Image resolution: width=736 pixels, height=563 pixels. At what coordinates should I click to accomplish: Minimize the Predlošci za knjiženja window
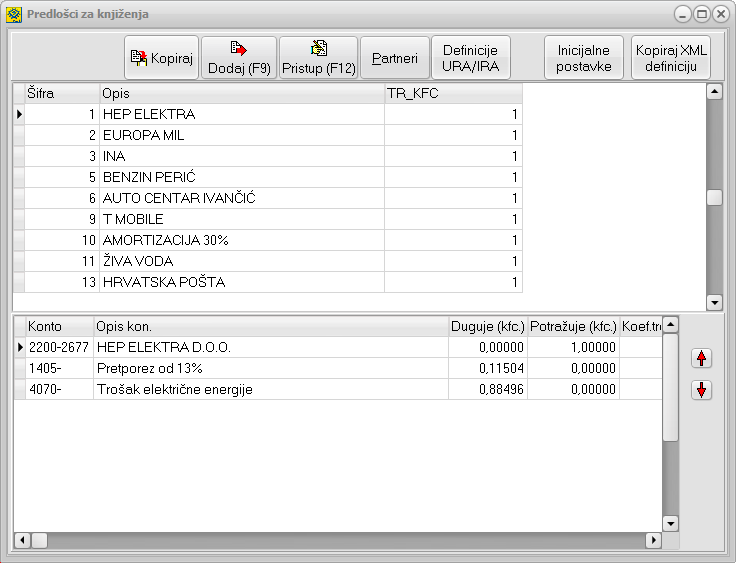(683, 14)
